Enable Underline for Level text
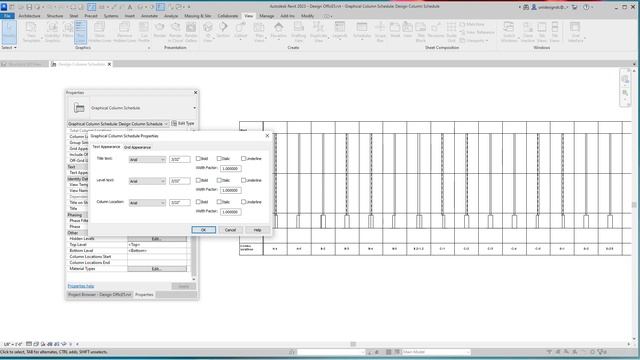Viewport: 640px width, 360px height. 244,180
